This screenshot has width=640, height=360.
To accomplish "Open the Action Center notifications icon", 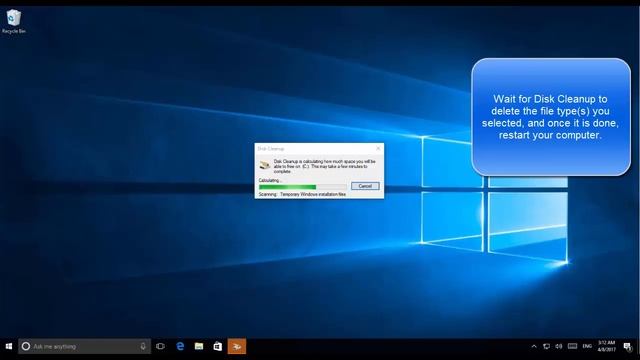I will point(628,347).
